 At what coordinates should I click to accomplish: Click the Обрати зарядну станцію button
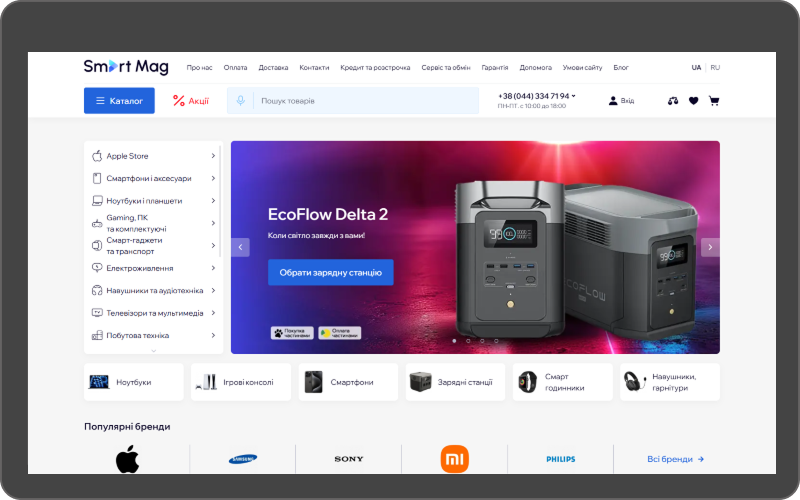click(331, 272)
